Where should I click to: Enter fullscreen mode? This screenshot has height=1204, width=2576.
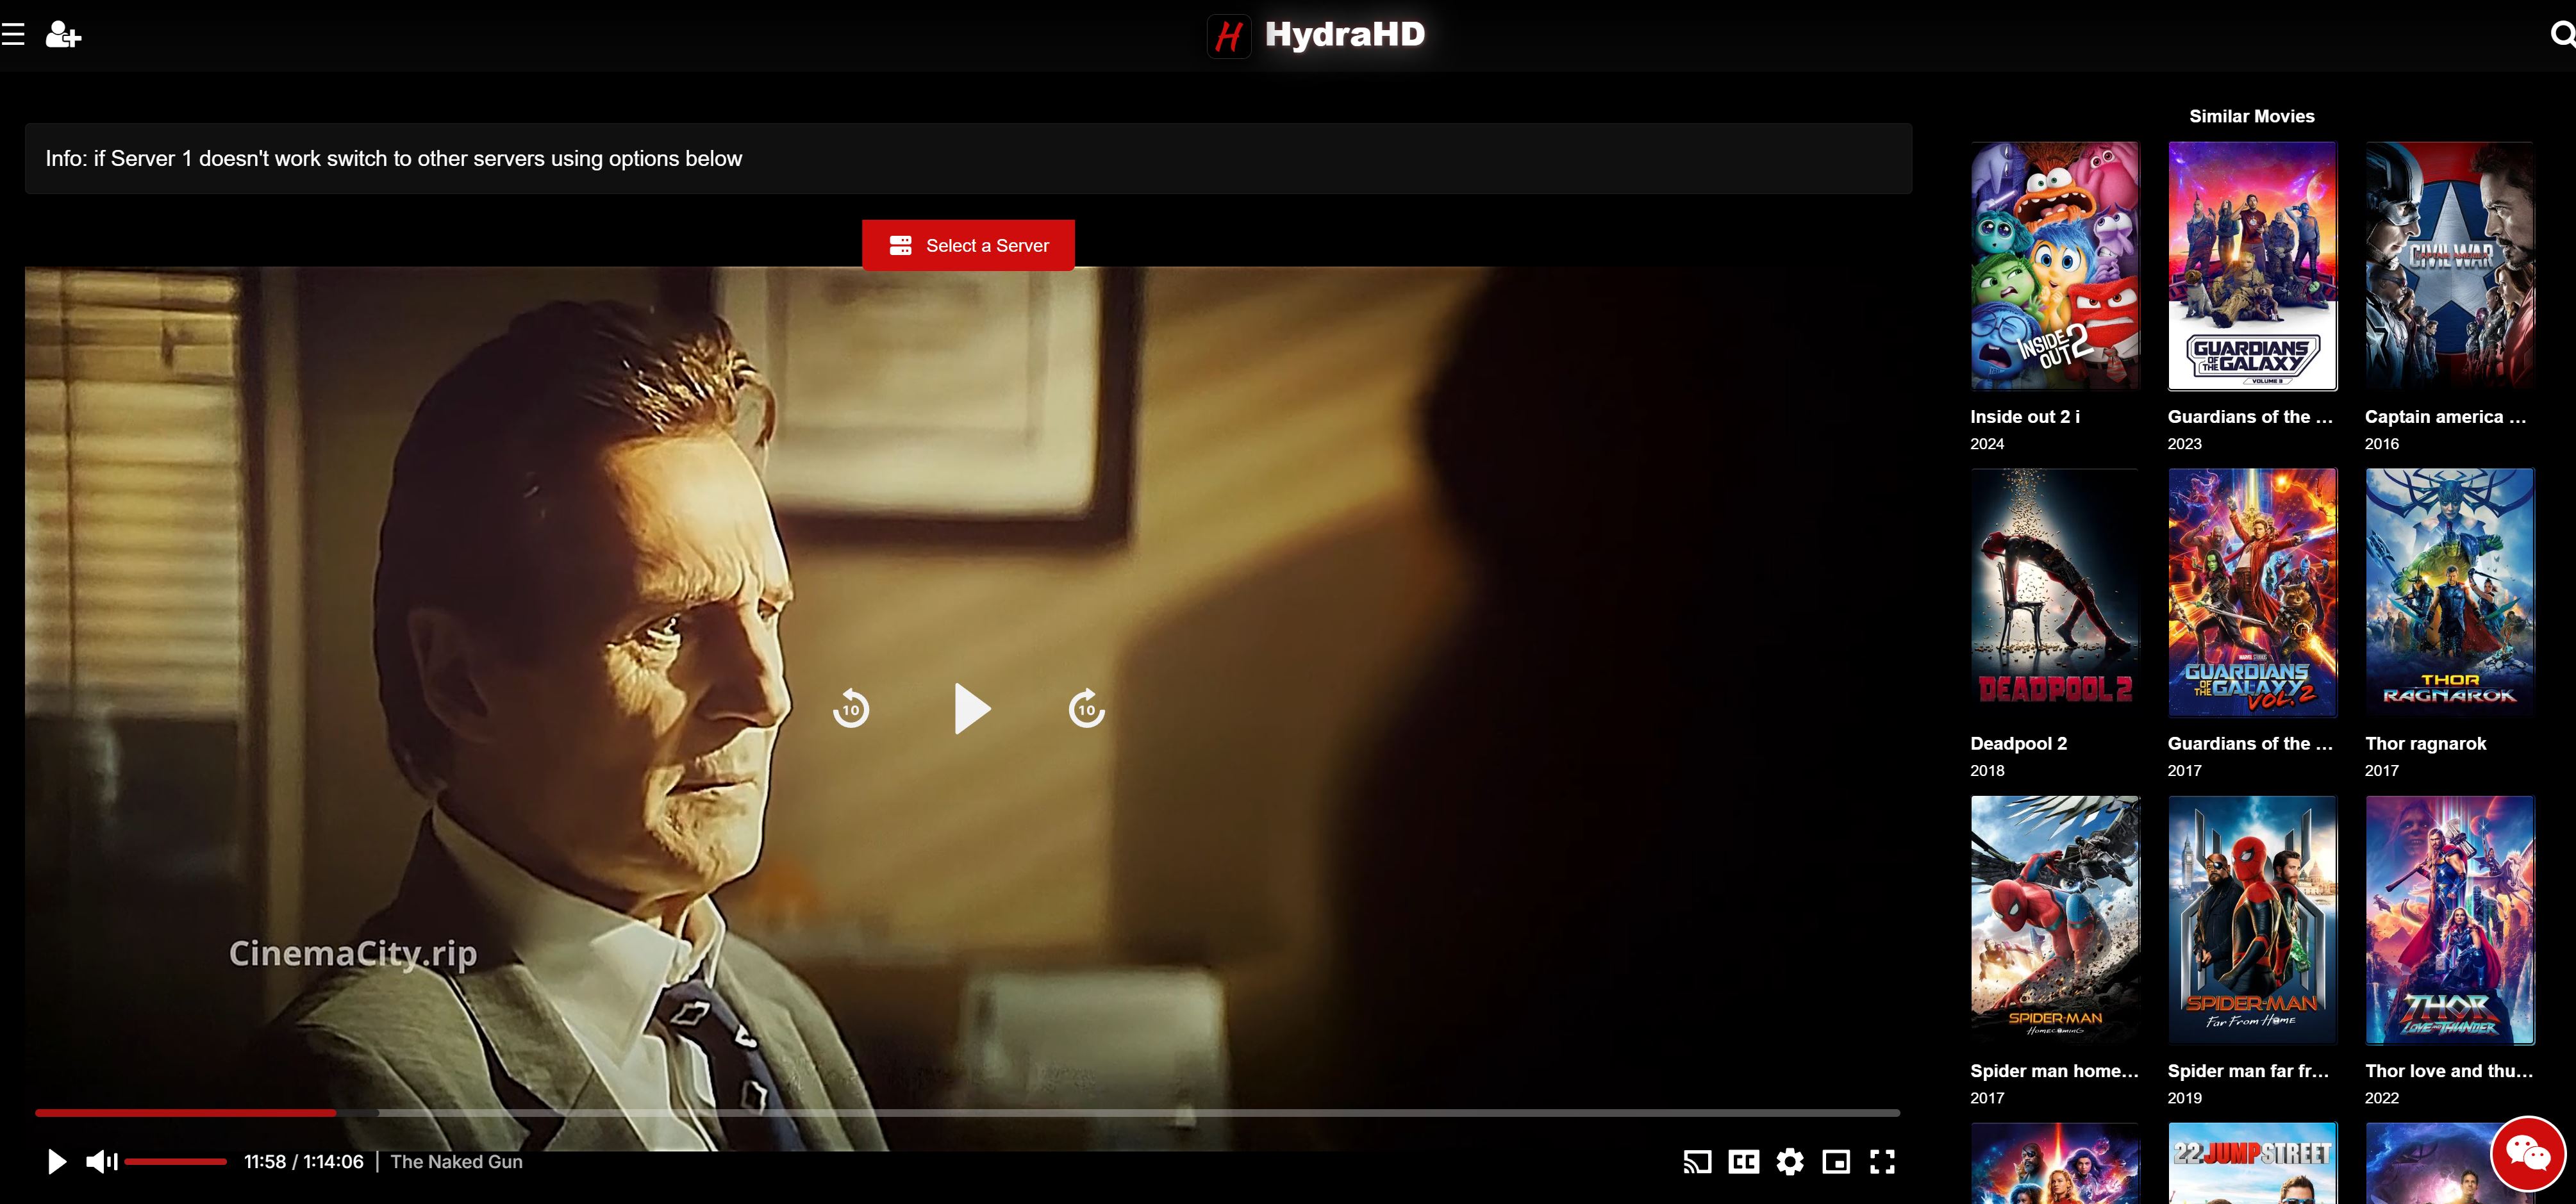coord(1882,1161)
